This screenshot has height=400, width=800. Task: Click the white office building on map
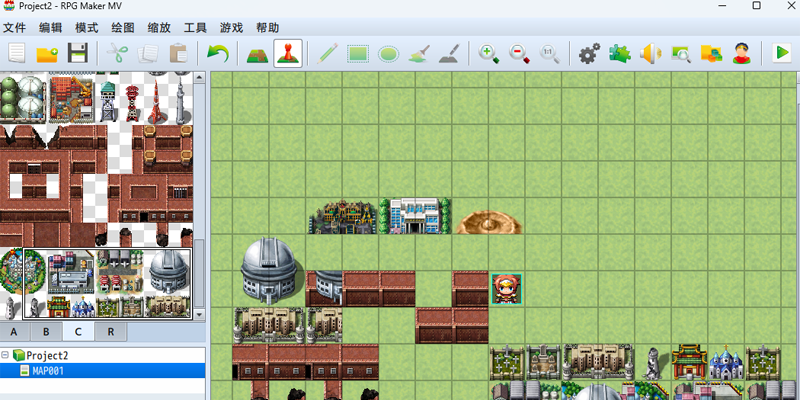tap(415, 216)
